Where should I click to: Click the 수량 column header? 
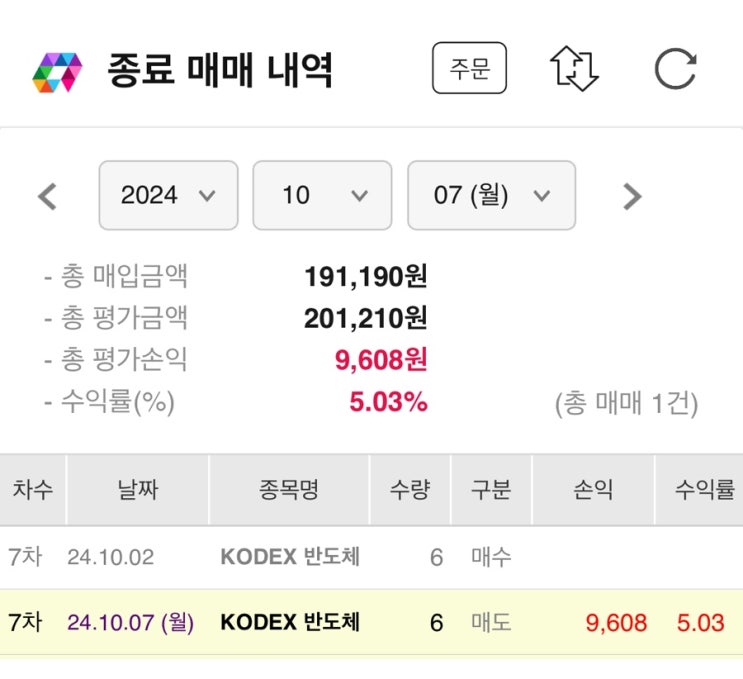410,490
